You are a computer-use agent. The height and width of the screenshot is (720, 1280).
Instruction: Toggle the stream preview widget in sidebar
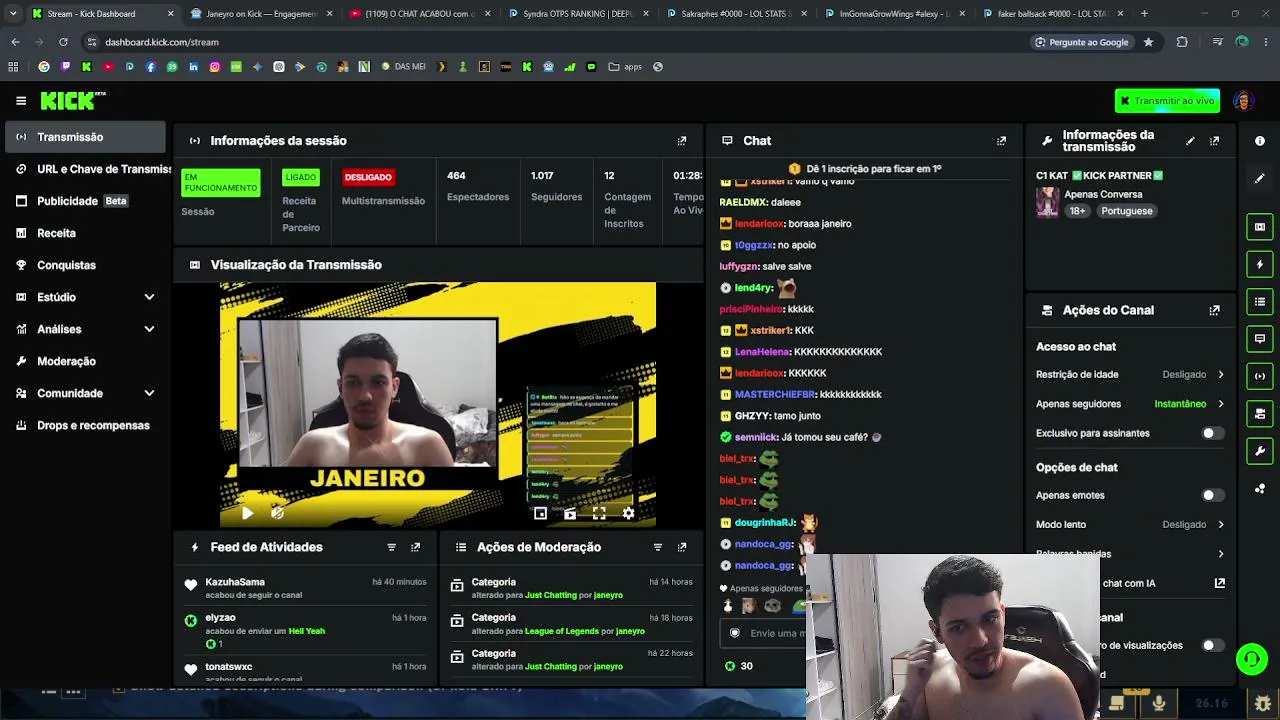point(1260,227)
